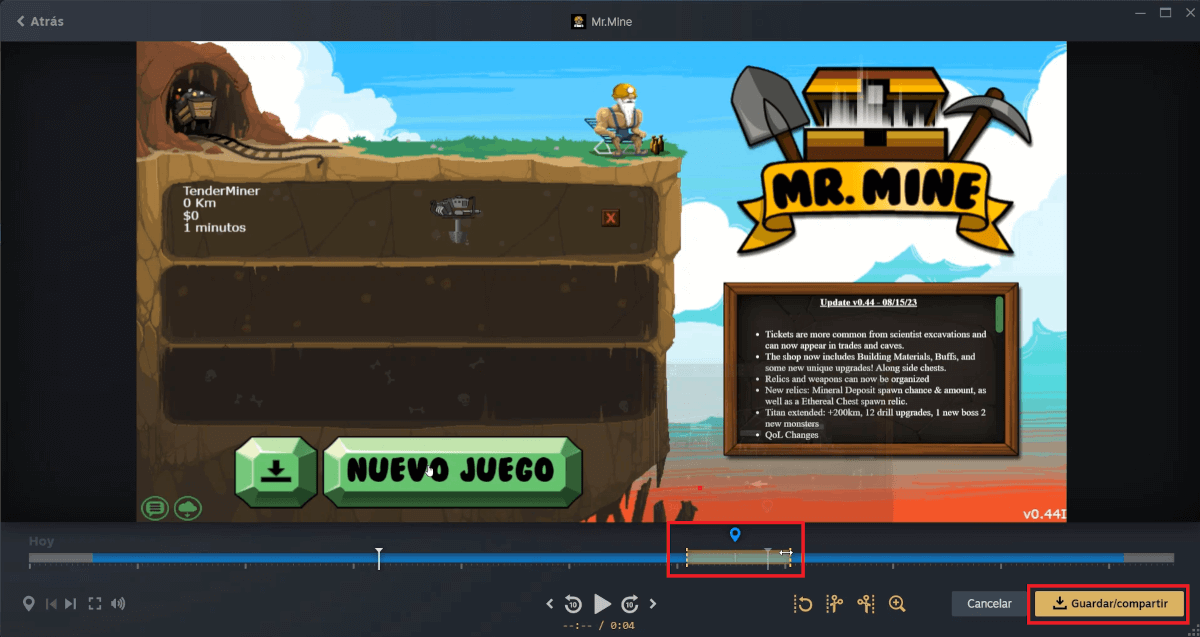Mute the clip volume speaker icon
This screenshot has height=637, width=1200.
click(119, 603)
